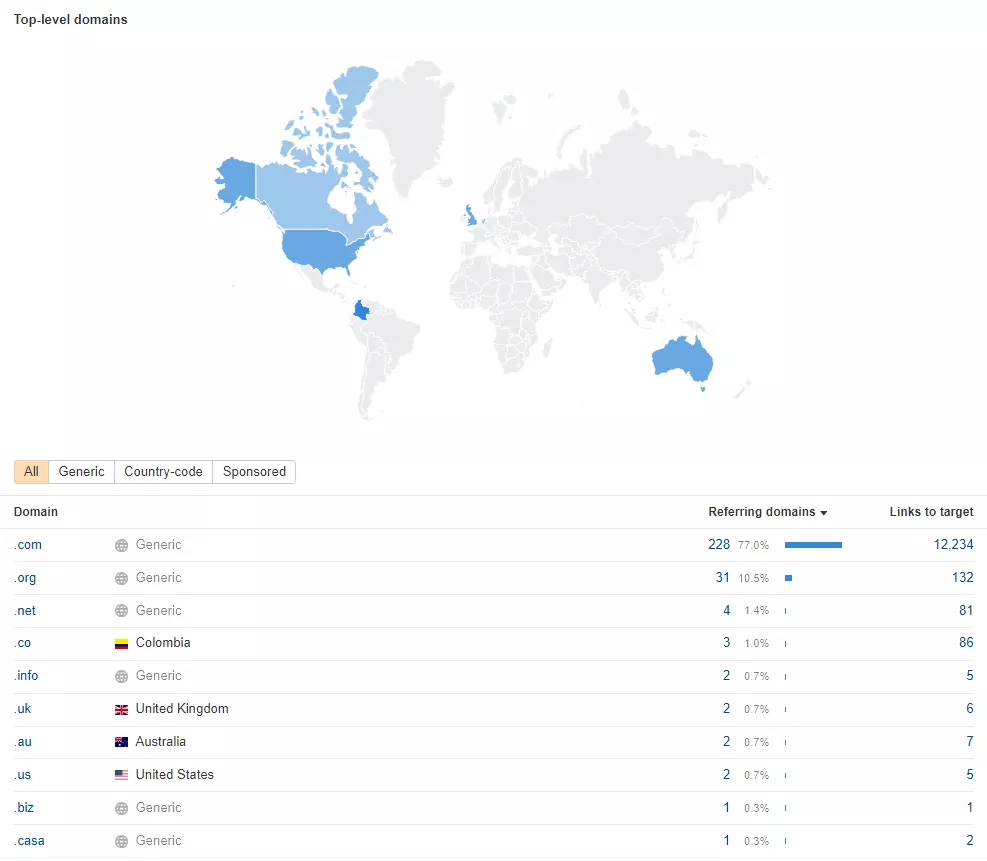Screen dimensions: 987x861
Task: Click 10.5% percentage in .org row
Action: (753, 578)
